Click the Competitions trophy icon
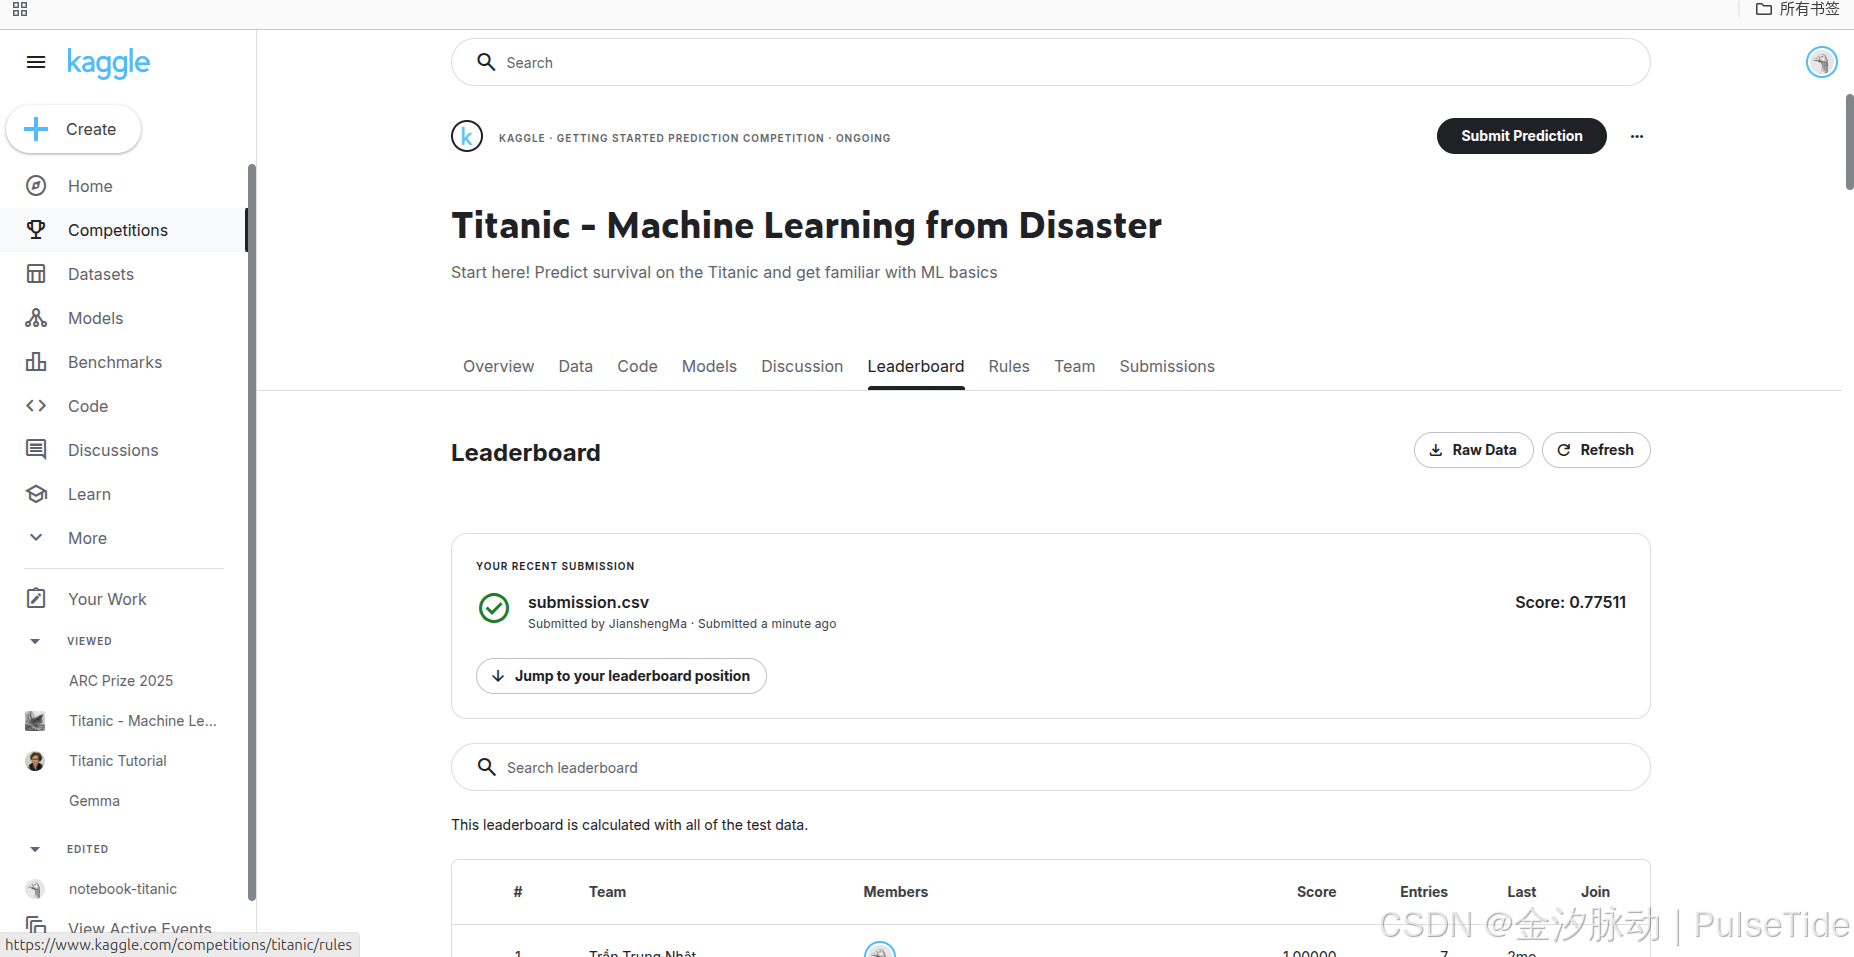Screen dimensions: 1854x957 click(x=36, y=230)
